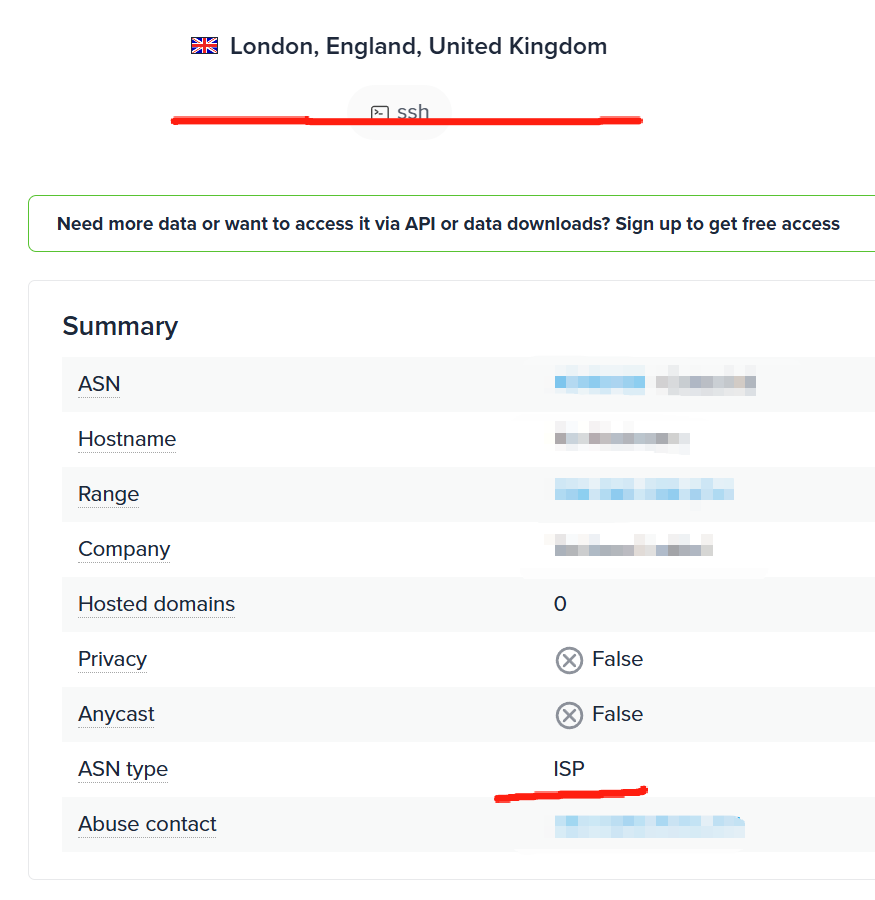This screenshot has height=900, width=875.
Task: Click the Privacy field label
Action: (x=113, y=659)
